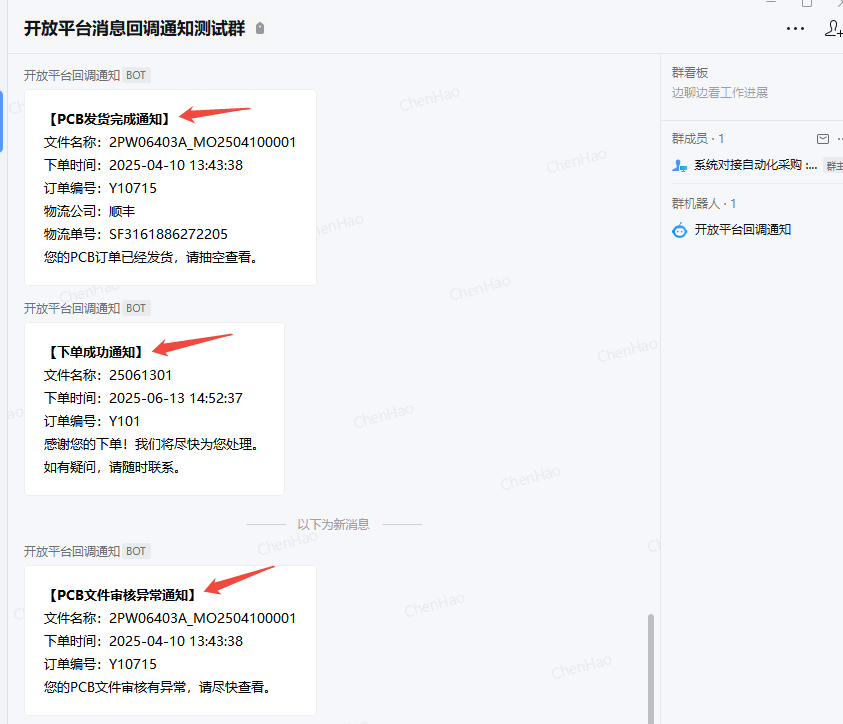Click sender name above 下单成功通知 message
The height and width of the screenshot is (724, 843).
[x=72, y=308]
